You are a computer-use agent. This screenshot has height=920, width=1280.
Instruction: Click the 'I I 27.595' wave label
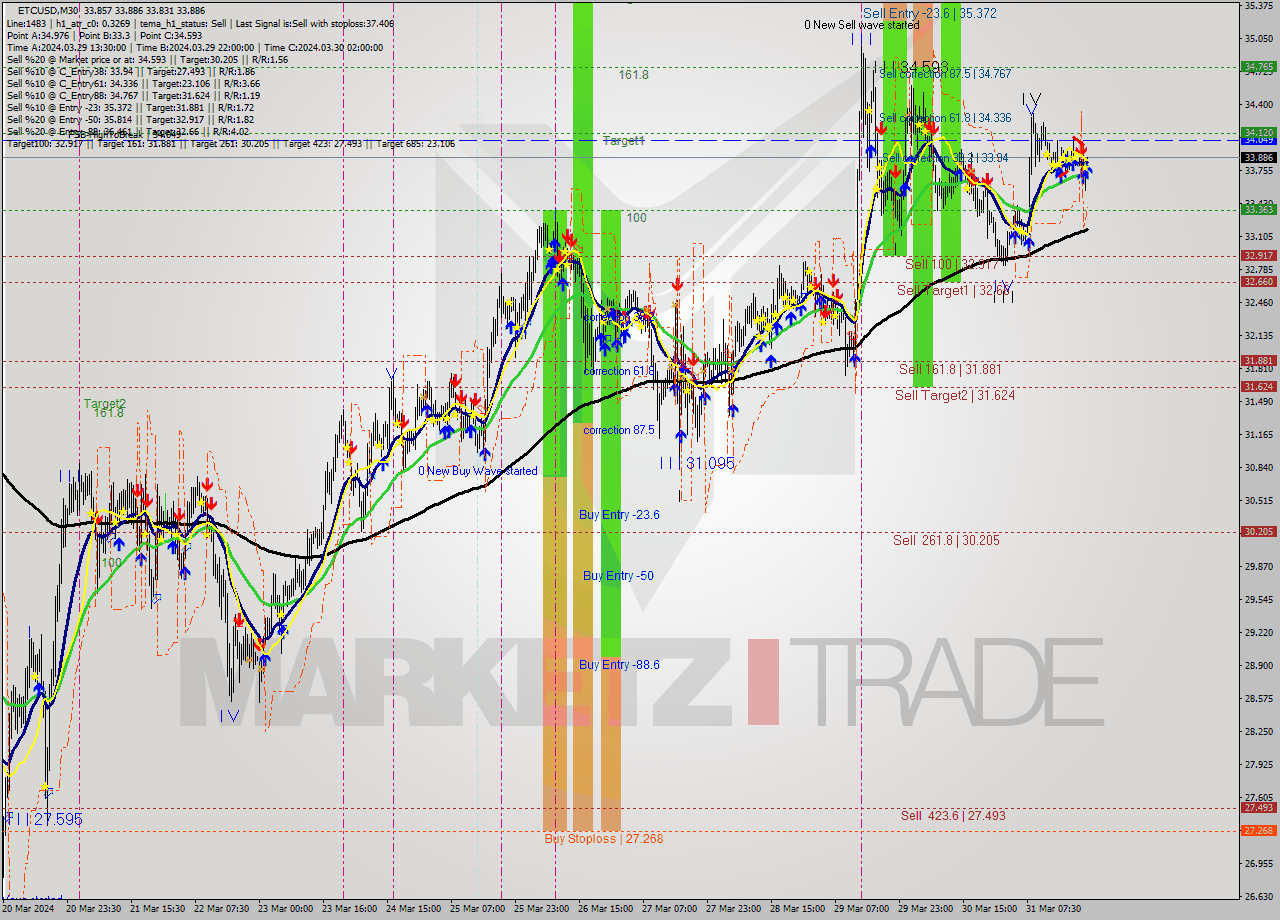[x=44, y=819]
